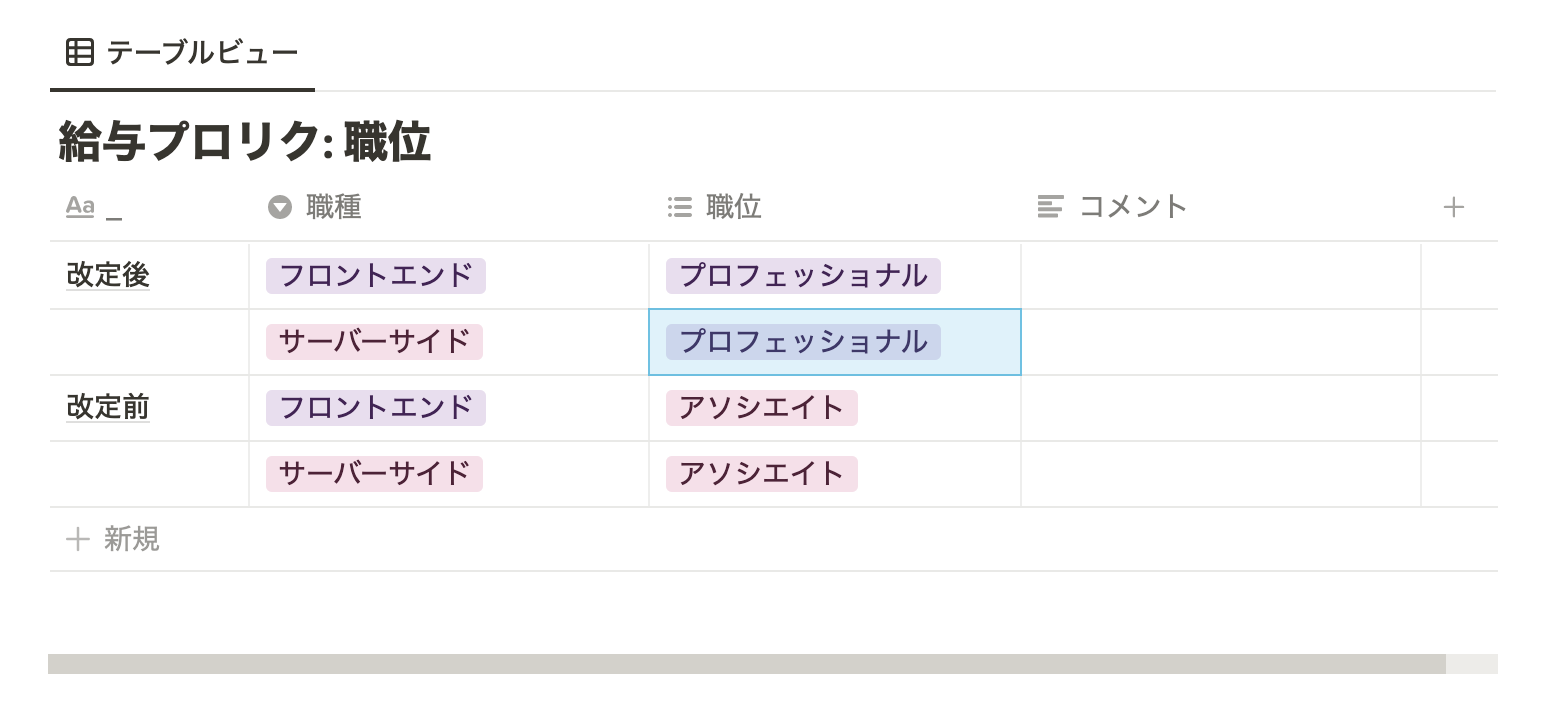The width and height of the screenshot is (1548, 718).
Task: Click the フロントエンド tag in the 改定後 row
Action: [x=376, y=276]
